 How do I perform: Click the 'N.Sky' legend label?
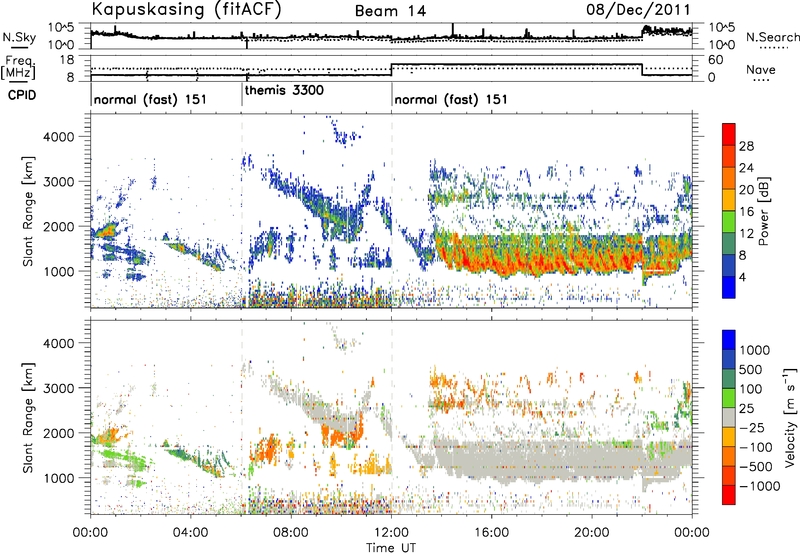(x=19, y=37)
